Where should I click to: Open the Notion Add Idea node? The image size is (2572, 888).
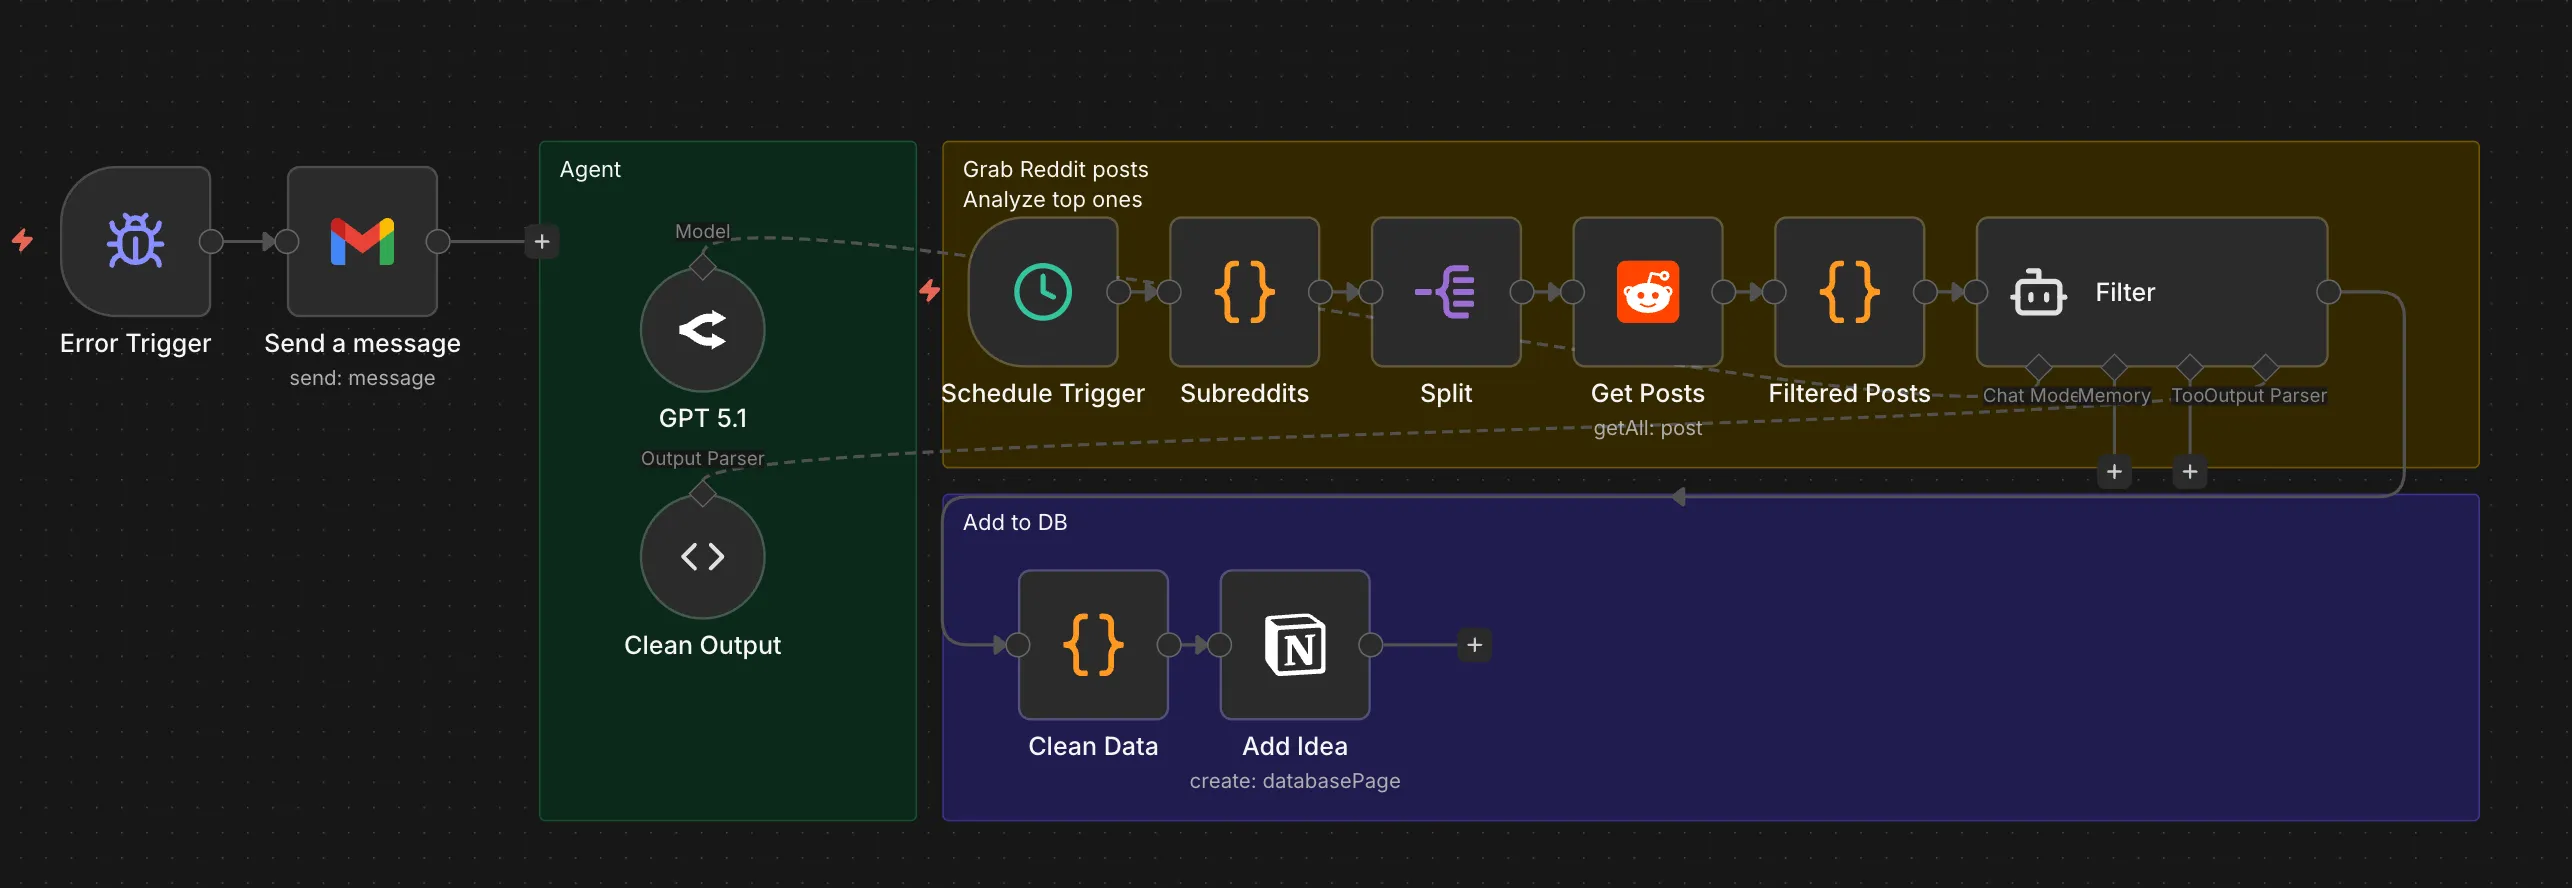[1295, 645]
